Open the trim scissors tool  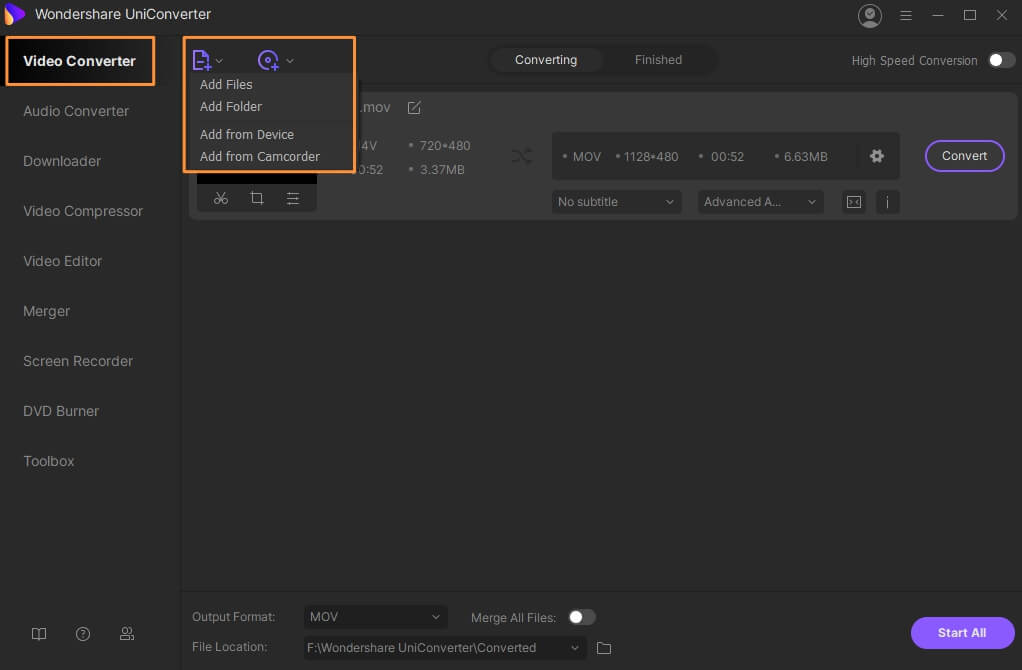point(221,198)
